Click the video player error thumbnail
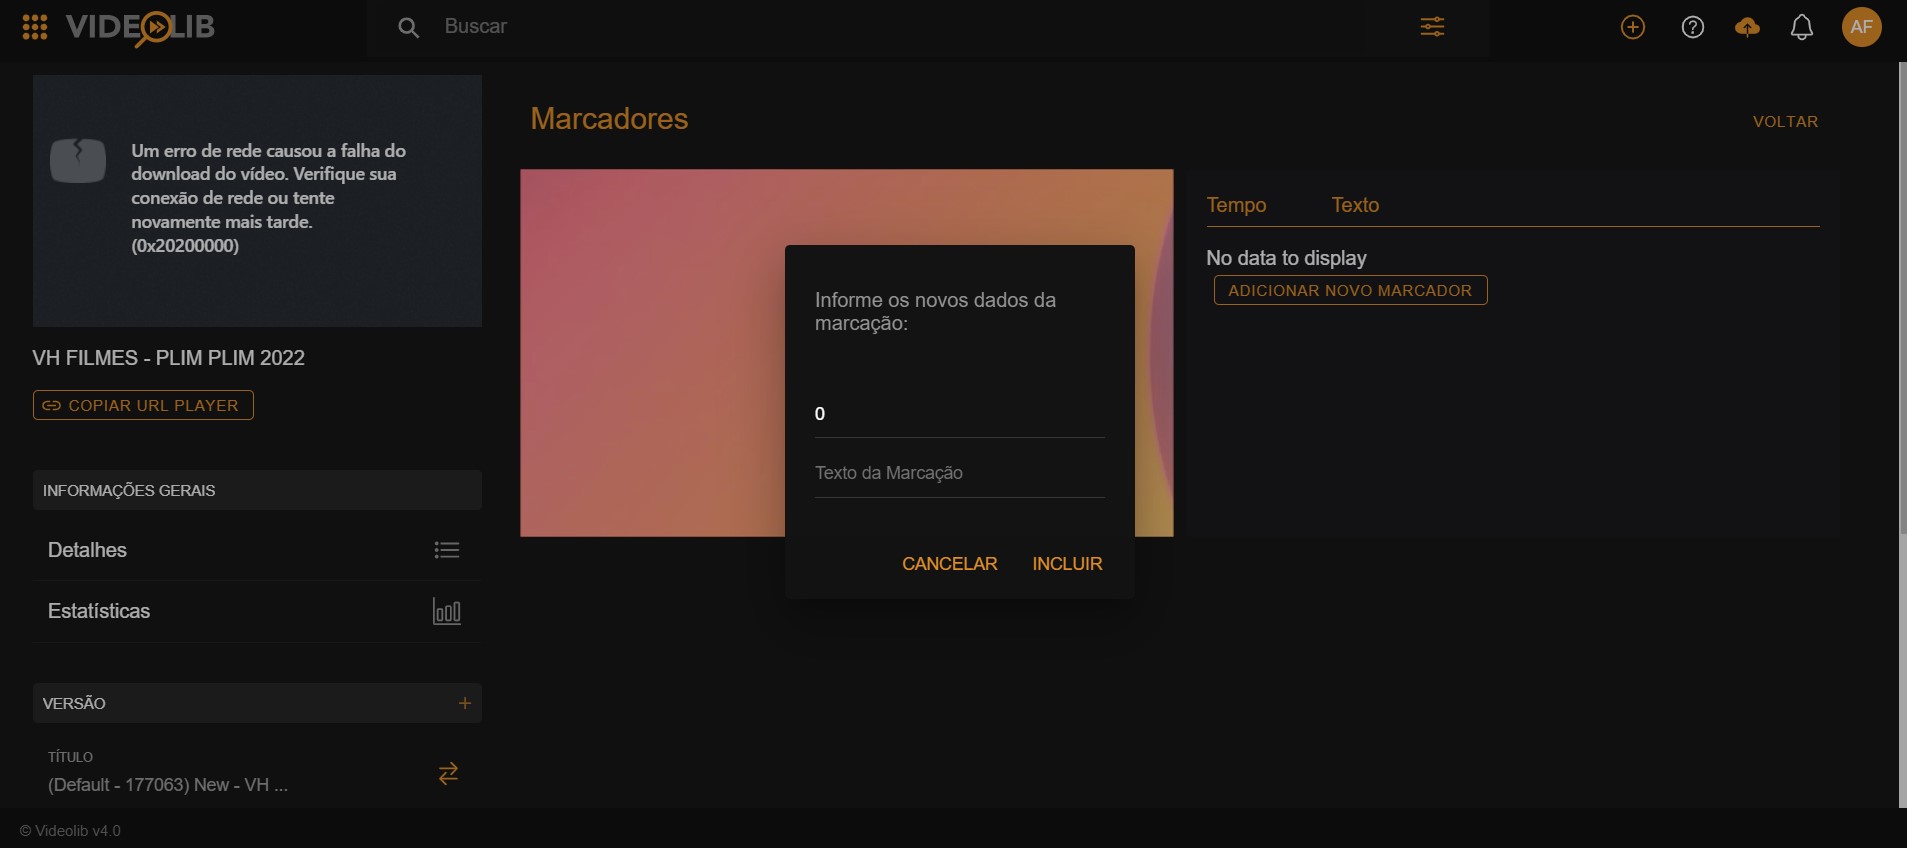 point(257,201)
